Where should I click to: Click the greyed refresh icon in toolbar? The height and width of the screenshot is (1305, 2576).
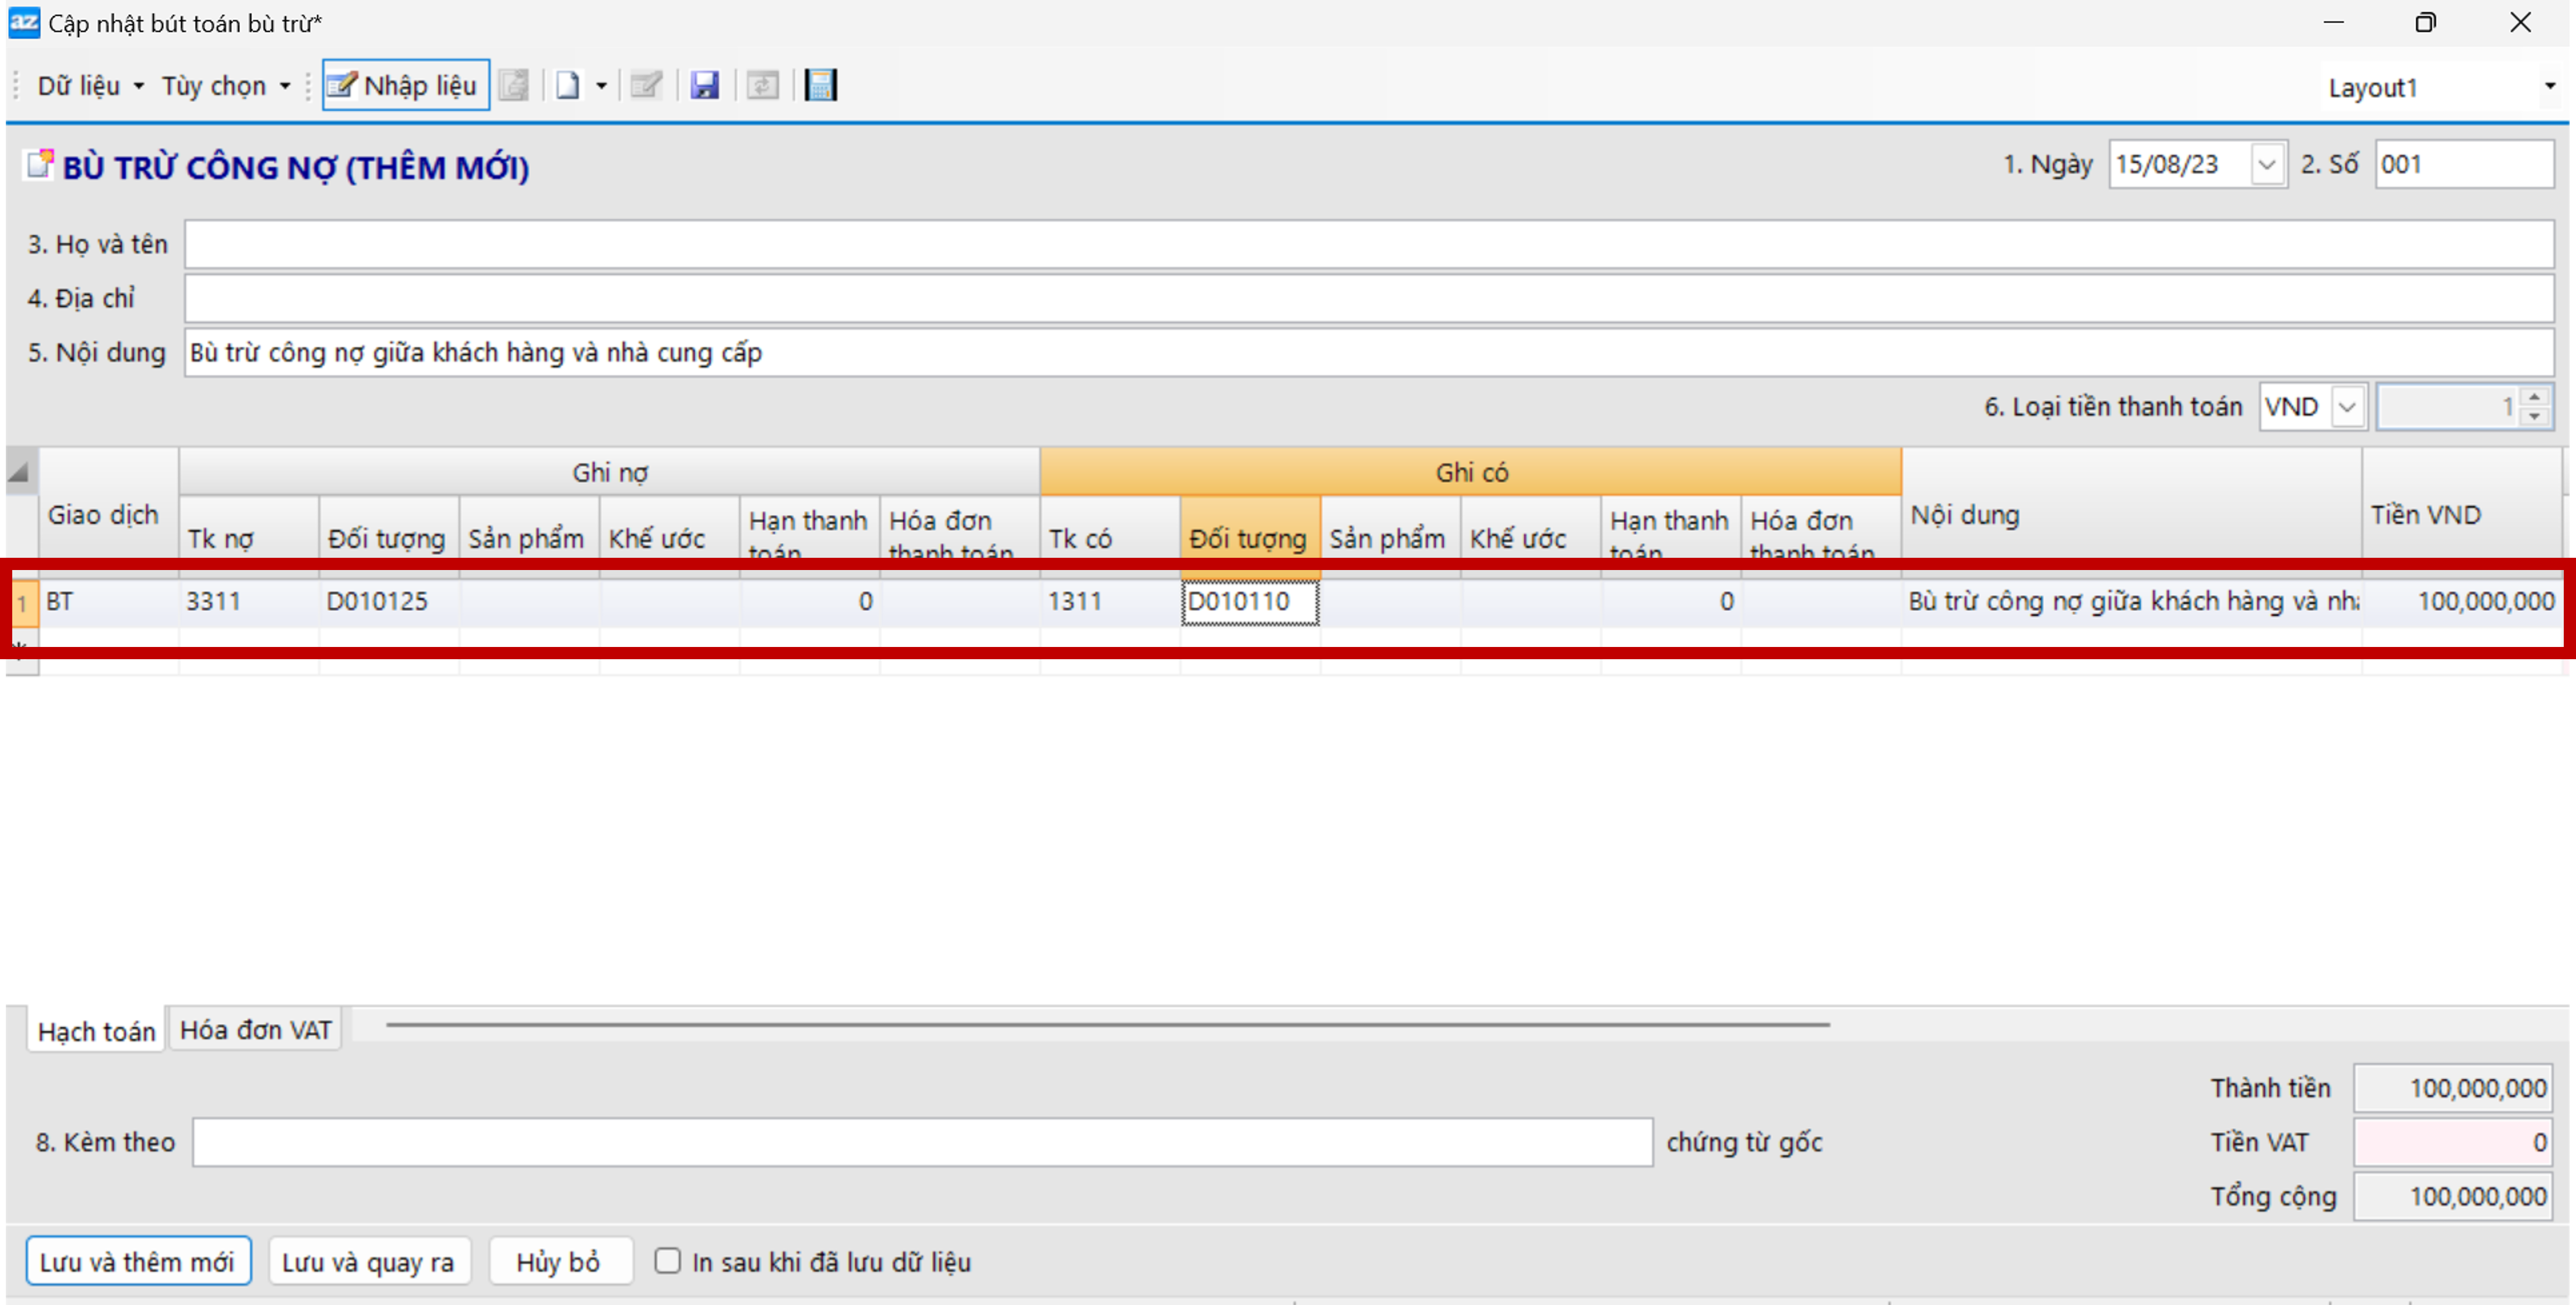762,85
